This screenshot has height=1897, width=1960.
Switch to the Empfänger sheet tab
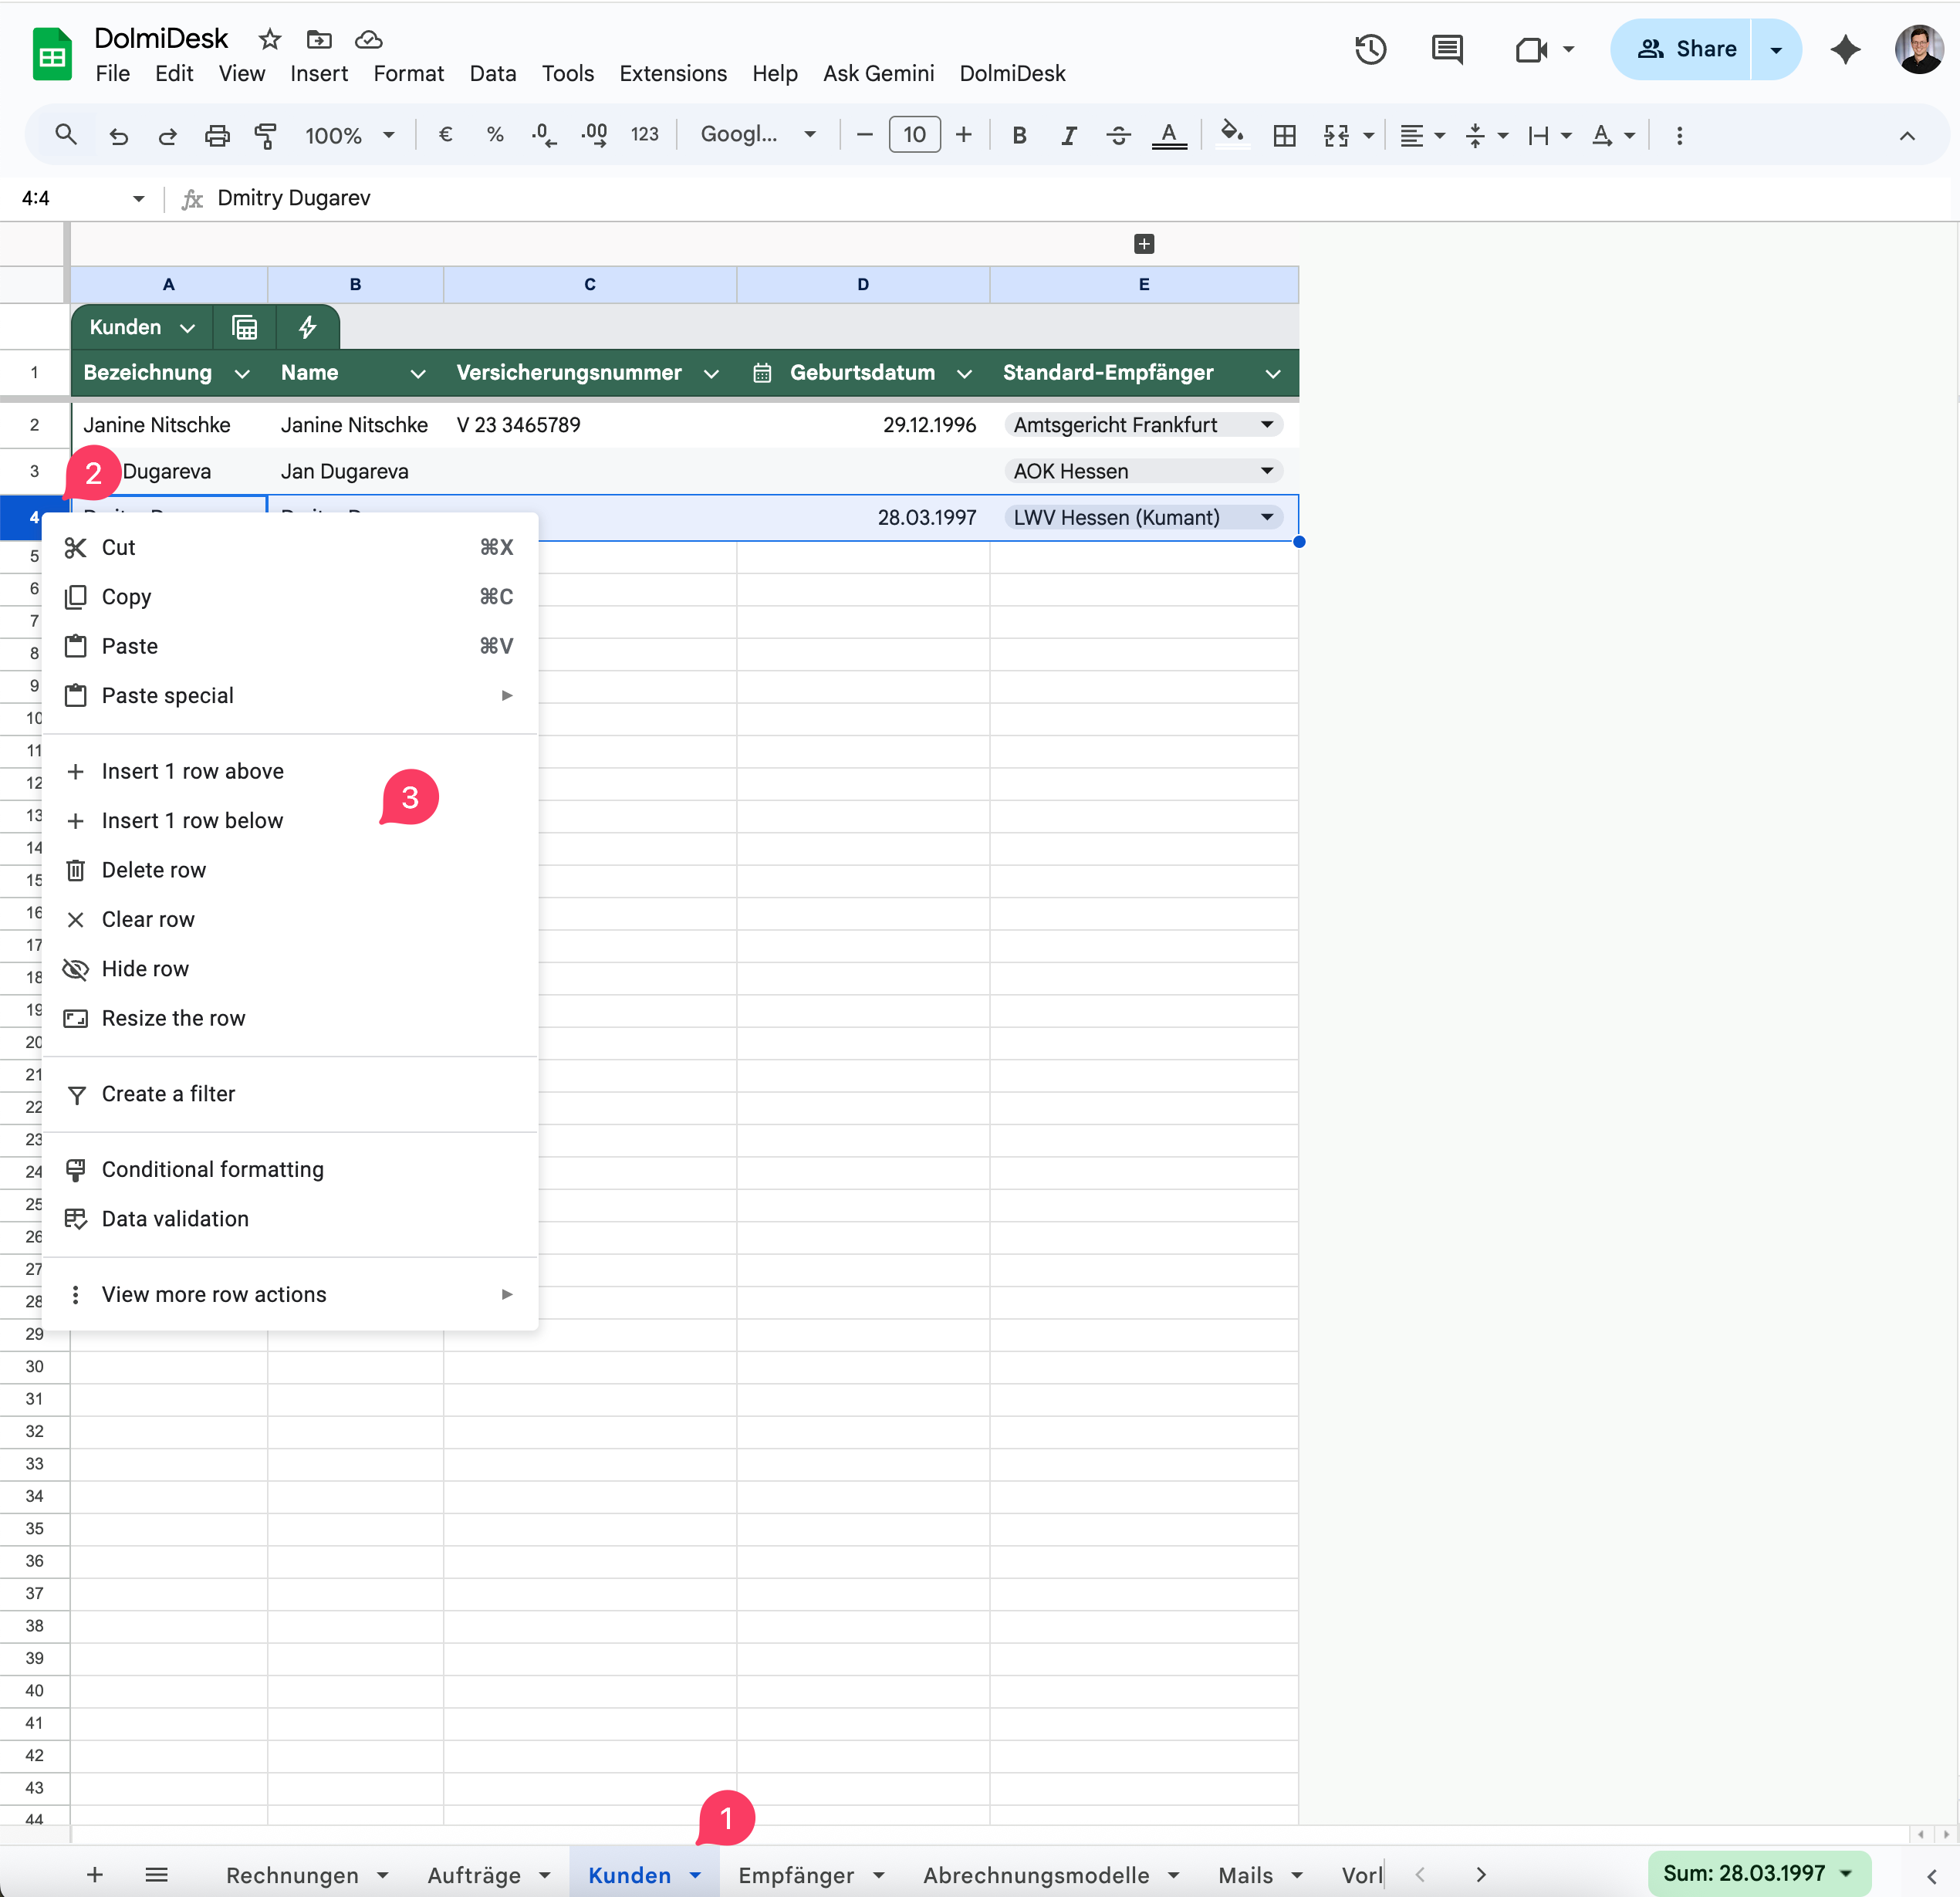click(x=796, y=1875)
